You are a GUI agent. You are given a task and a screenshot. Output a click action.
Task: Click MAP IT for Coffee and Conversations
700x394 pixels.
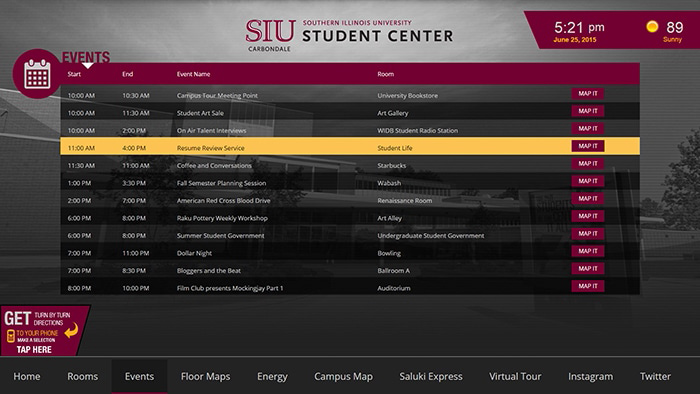pyautogui.click(x=588, y=164)
